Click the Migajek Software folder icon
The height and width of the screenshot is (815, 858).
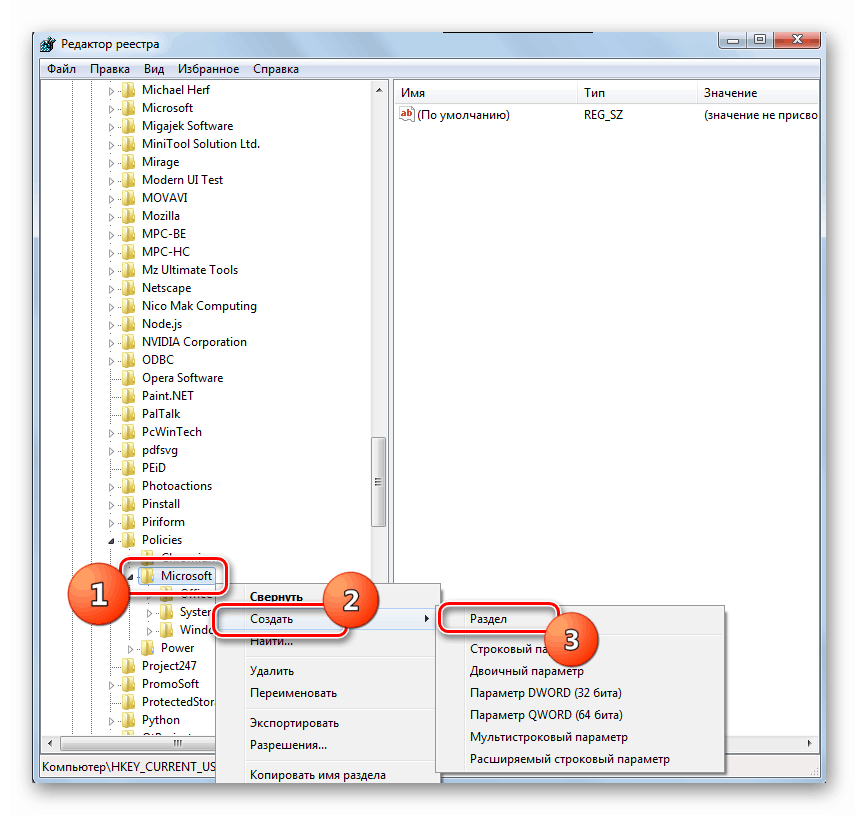tap(128, 126)
